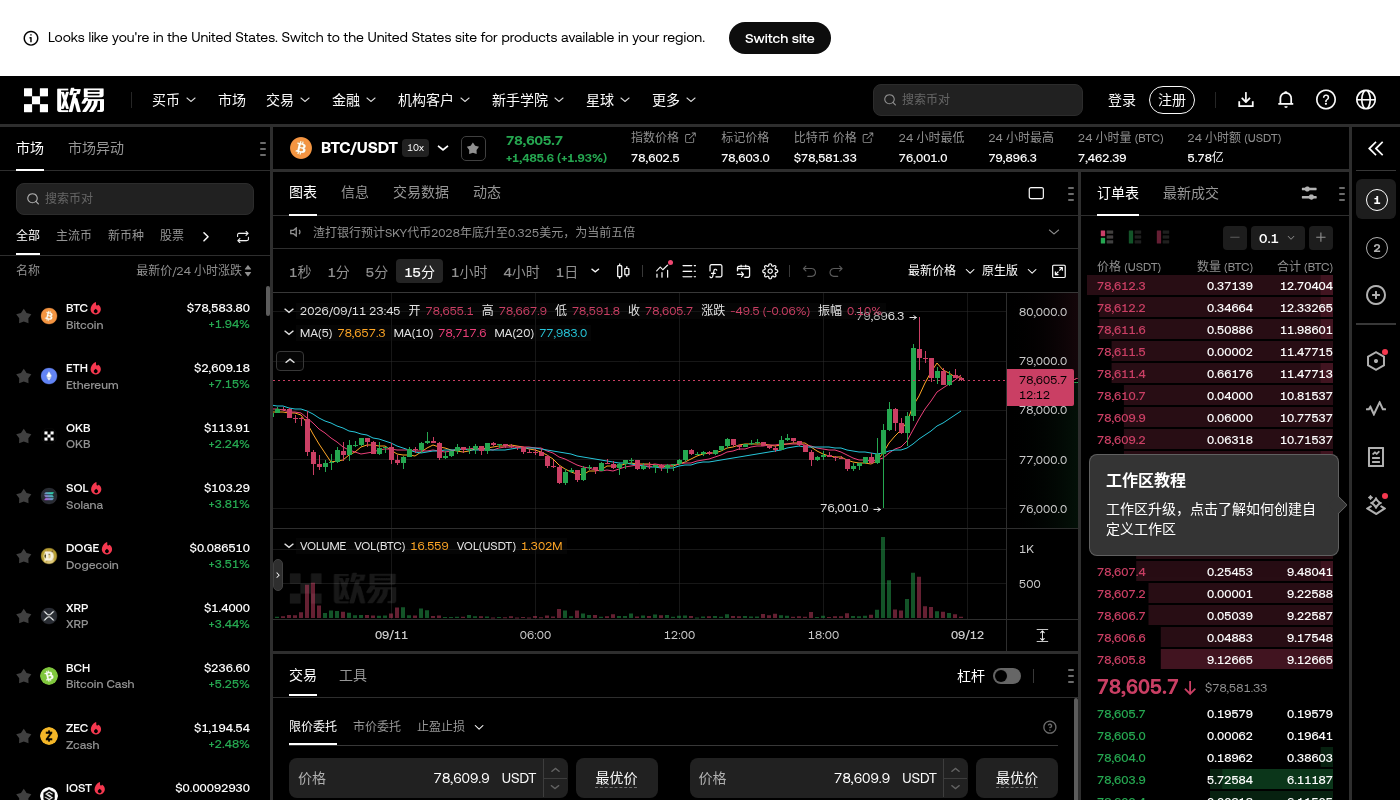
Task: Click the left 最优价 button
Action: point(617,778)
